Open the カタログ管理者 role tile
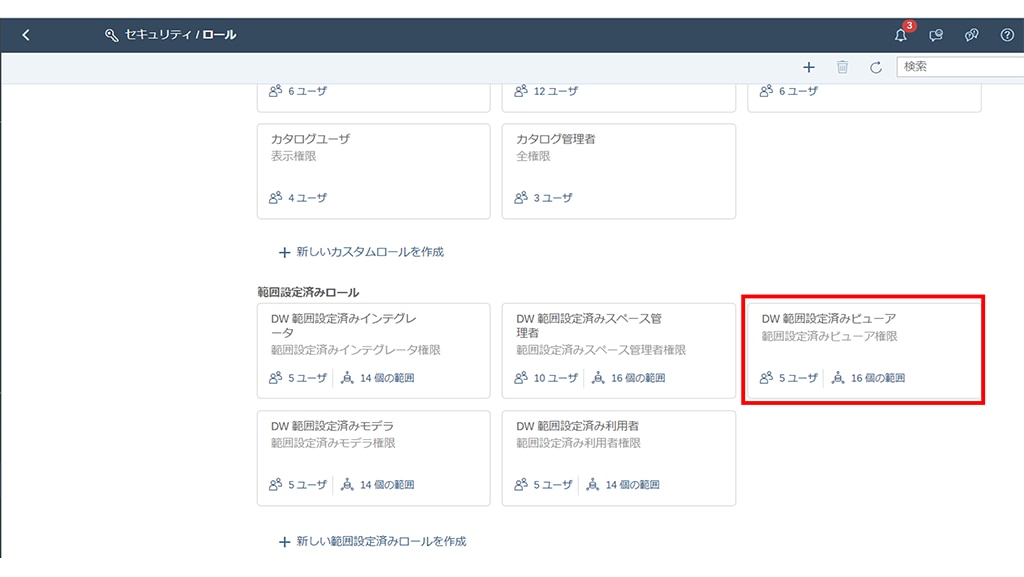This screenshot has height=577, width=1024. 618,170
